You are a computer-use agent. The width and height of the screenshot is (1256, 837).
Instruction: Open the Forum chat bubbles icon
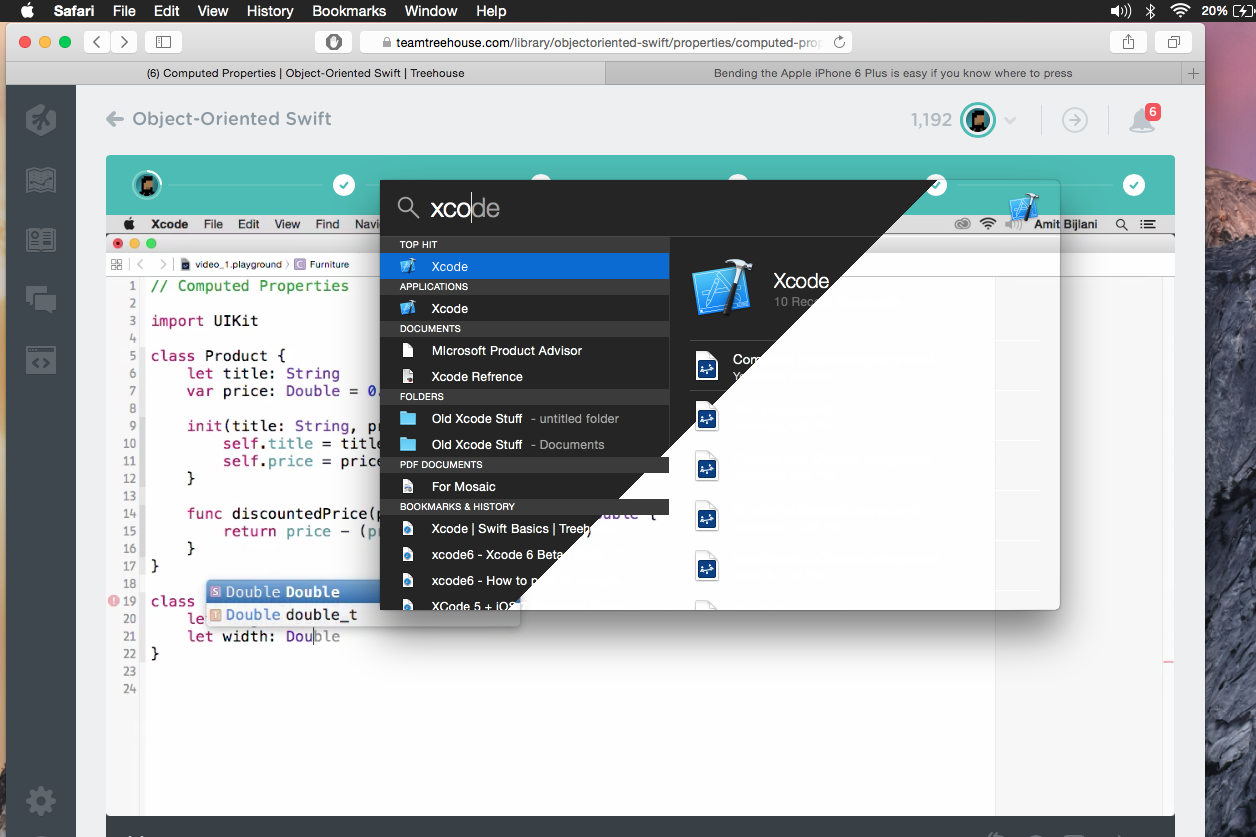point(41,299)
